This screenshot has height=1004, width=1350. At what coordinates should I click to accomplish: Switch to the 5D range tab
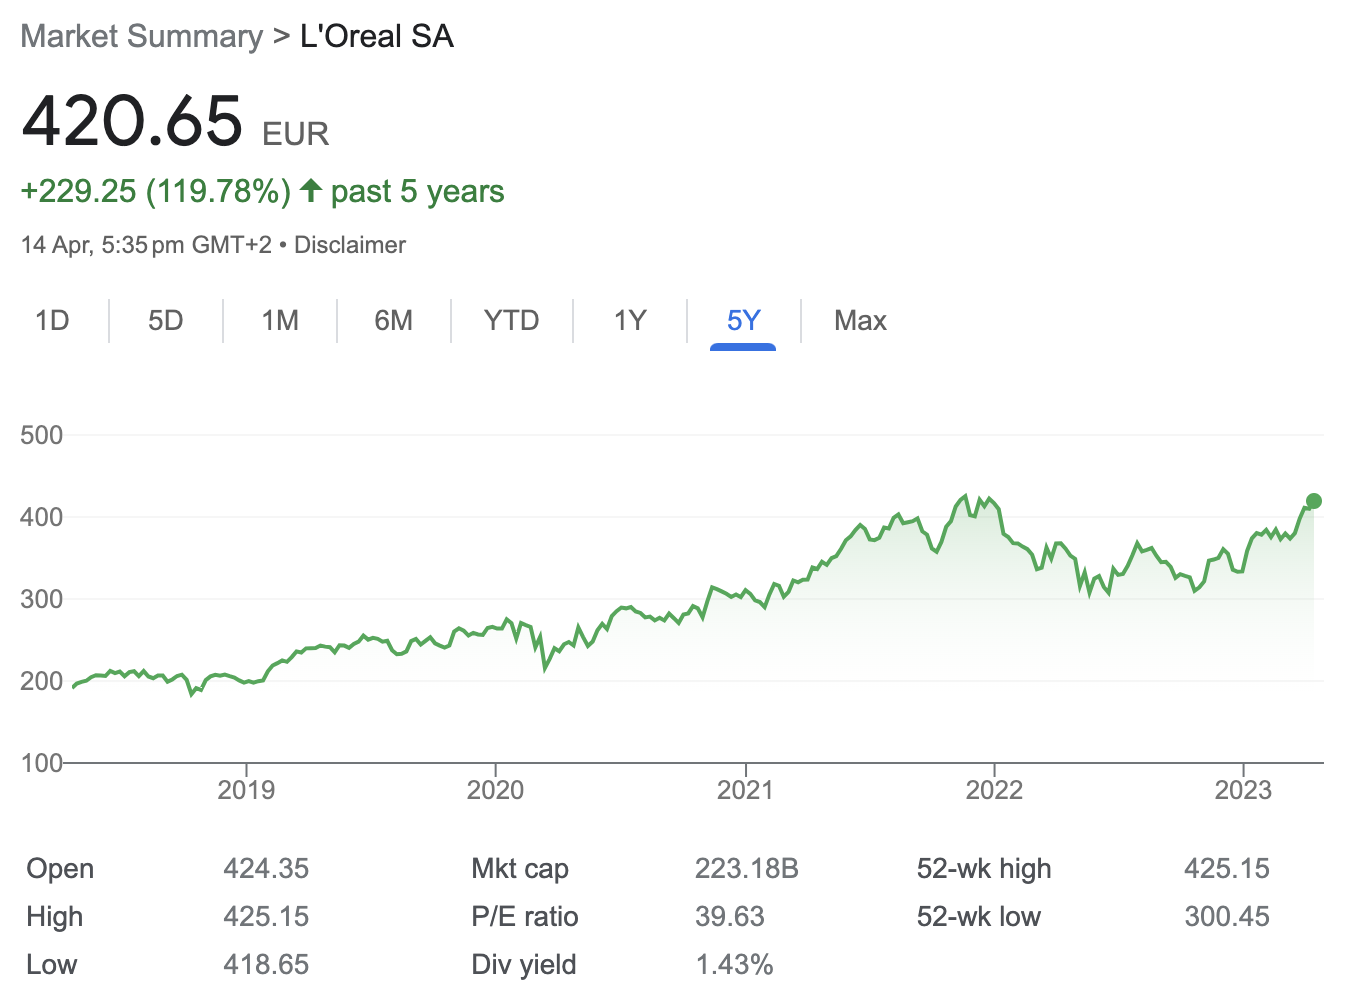166,321
